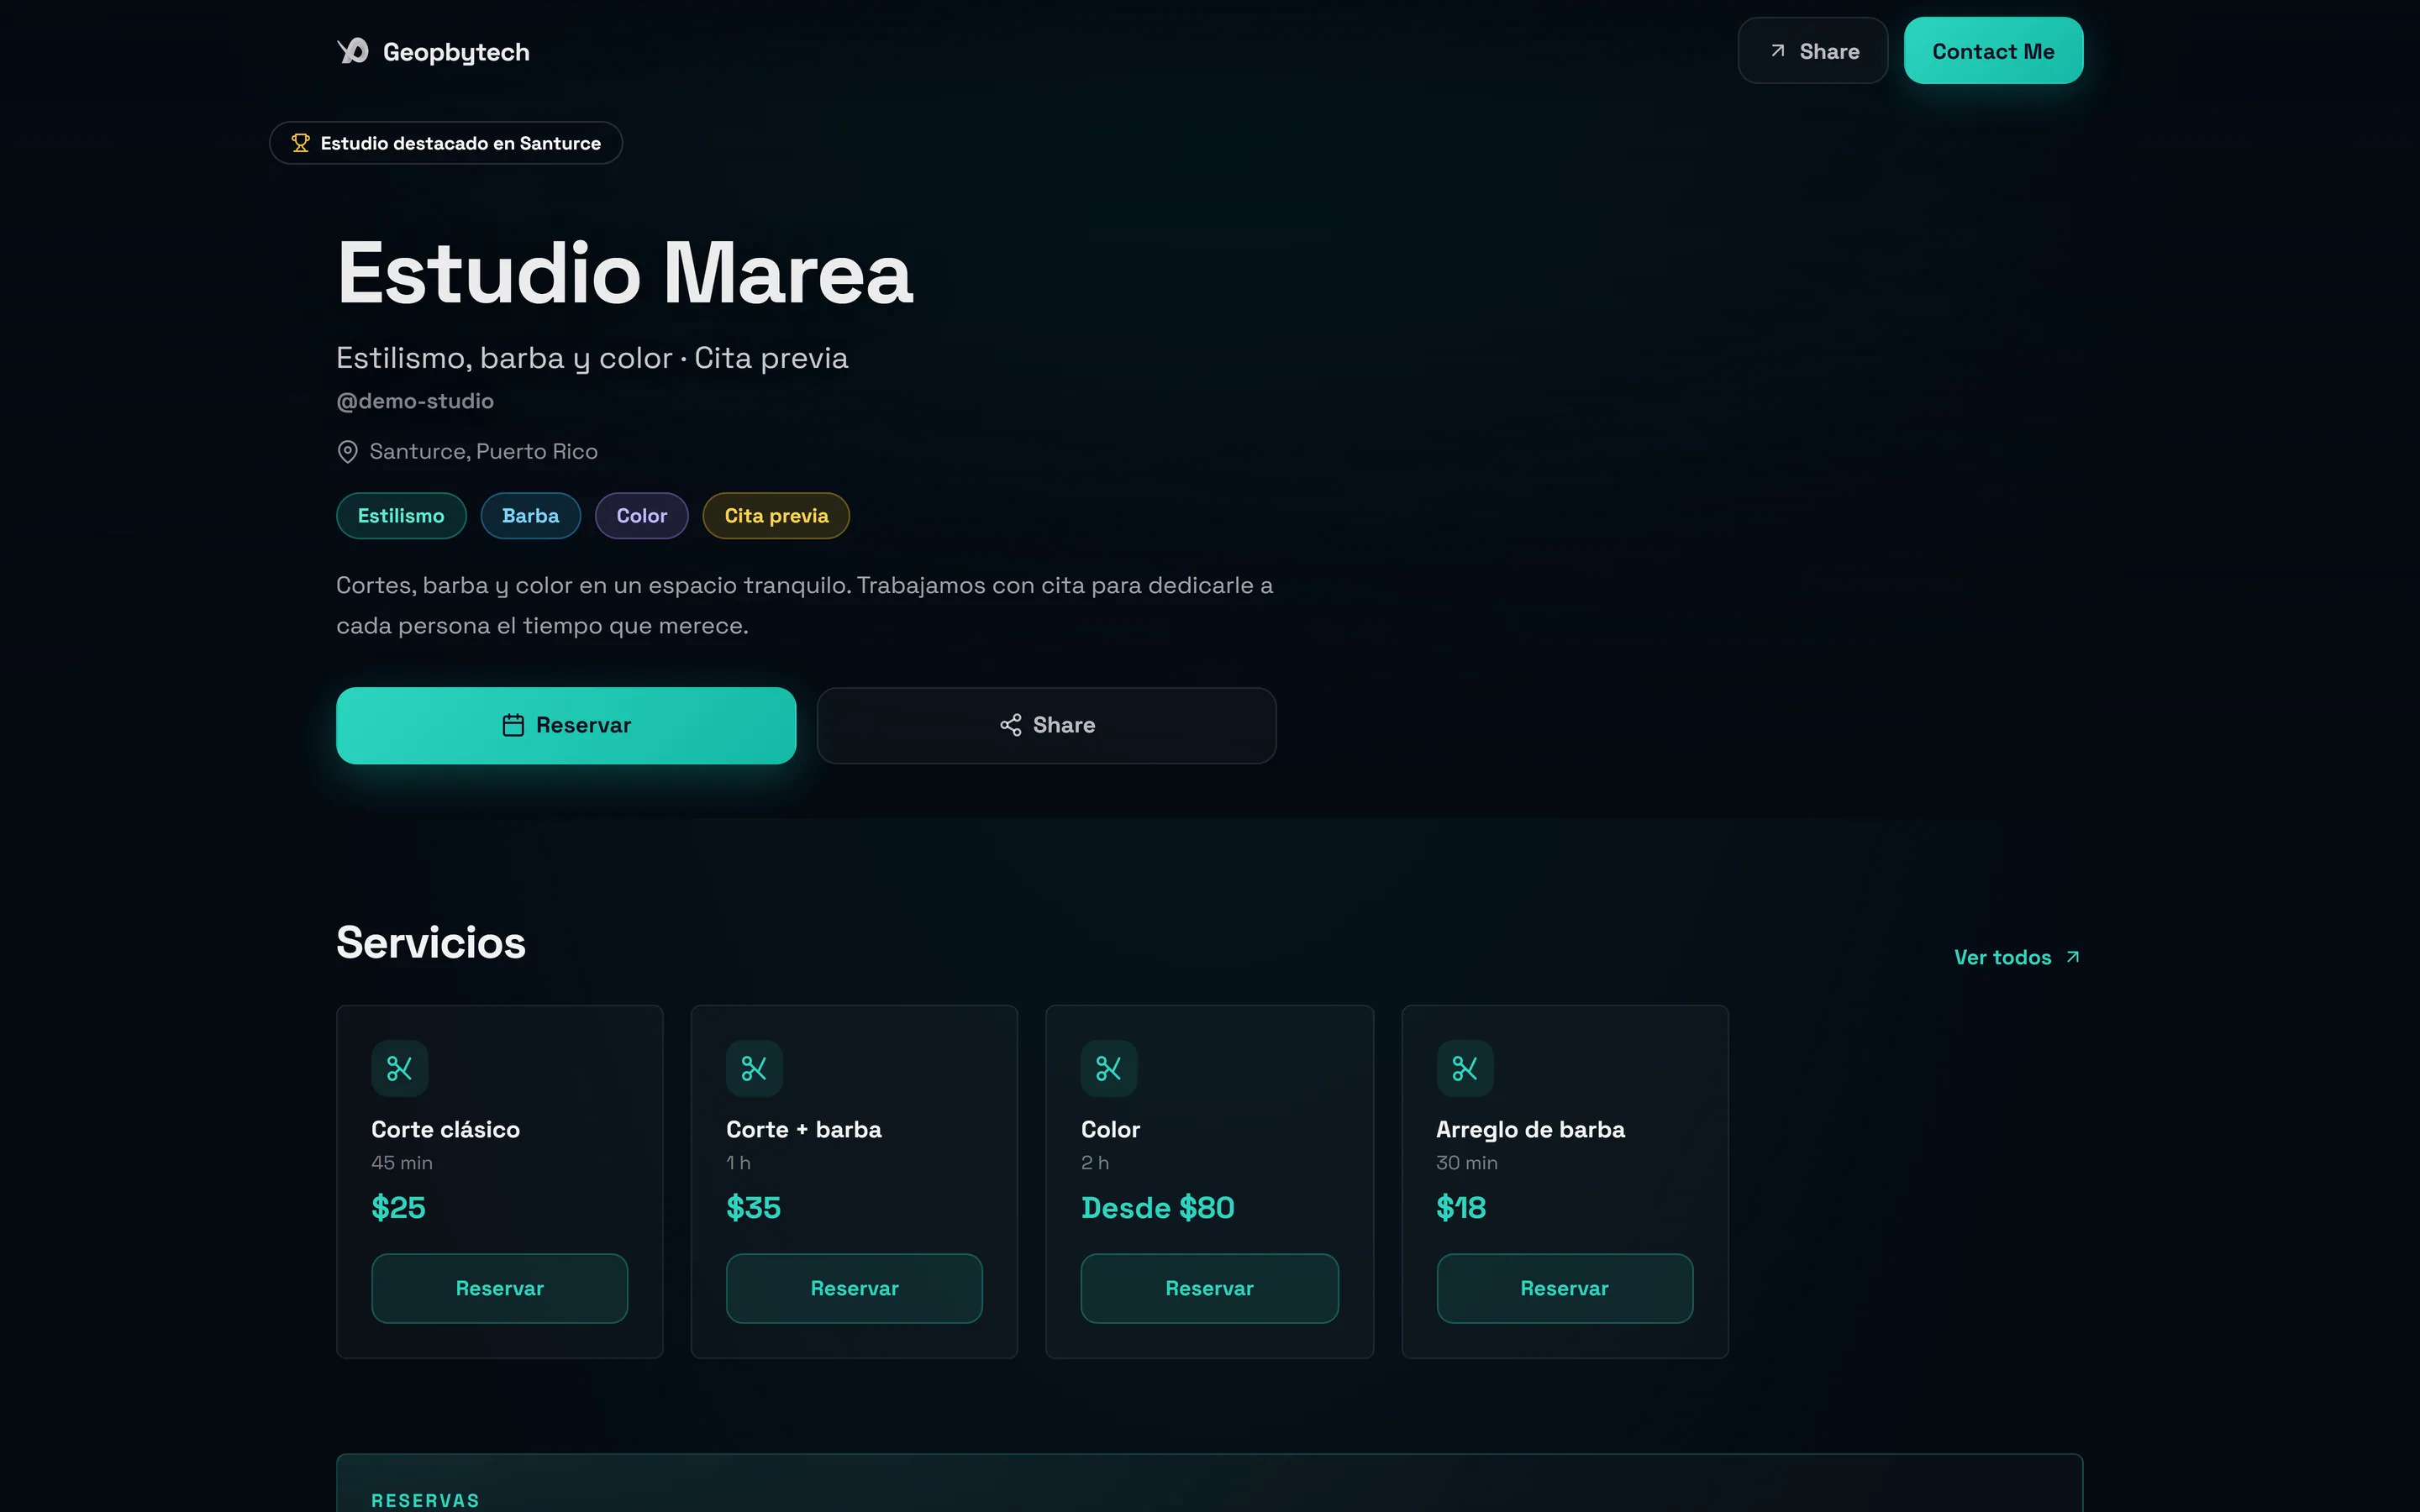Reserve the Arreglo de barba service
Screen dimensions: 2420x1512
pos(1565,1288)
